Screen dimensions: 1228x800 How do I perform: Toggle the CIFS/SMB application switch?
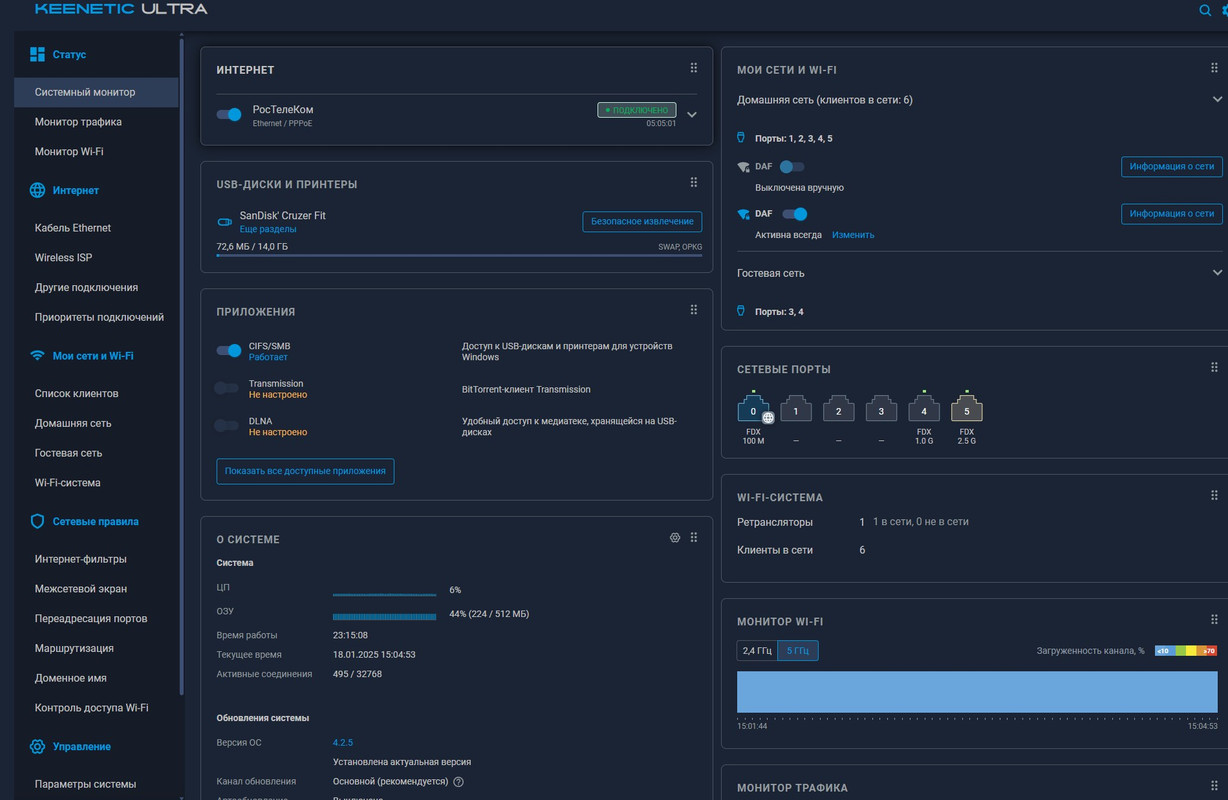[x=229, y=351]
